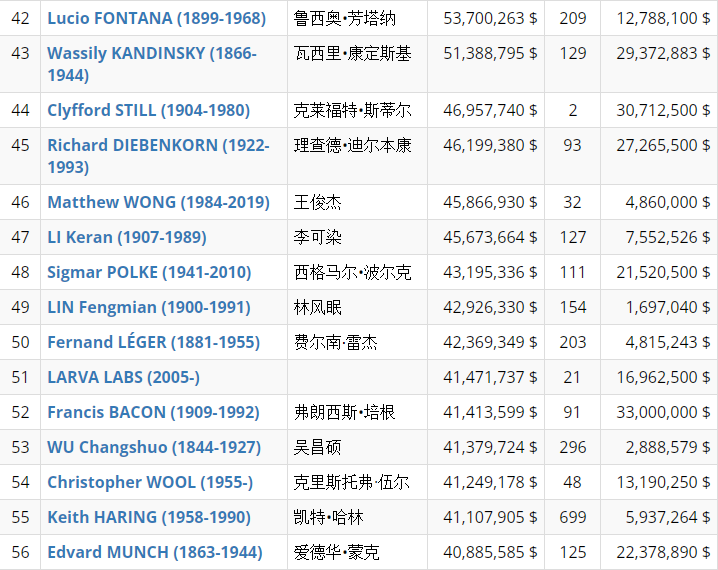
Task: Select the top price 2,888,579 $
Action: click(x=668, y=447)
